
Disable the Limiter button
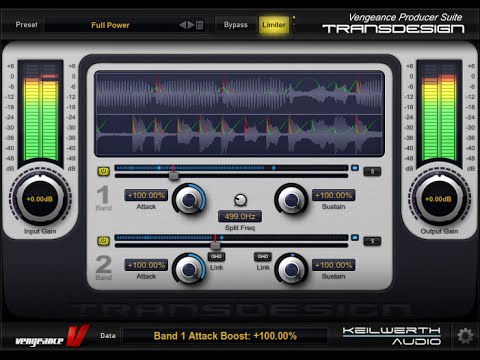tap(274, 25)
